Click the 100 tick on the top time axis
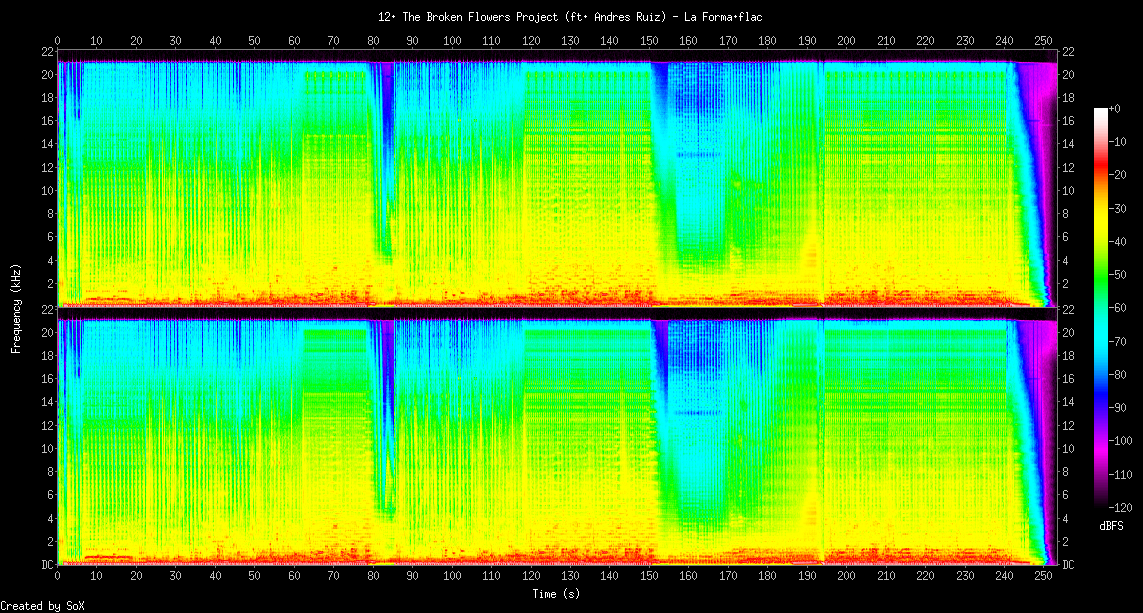 (x=452, y=40)
